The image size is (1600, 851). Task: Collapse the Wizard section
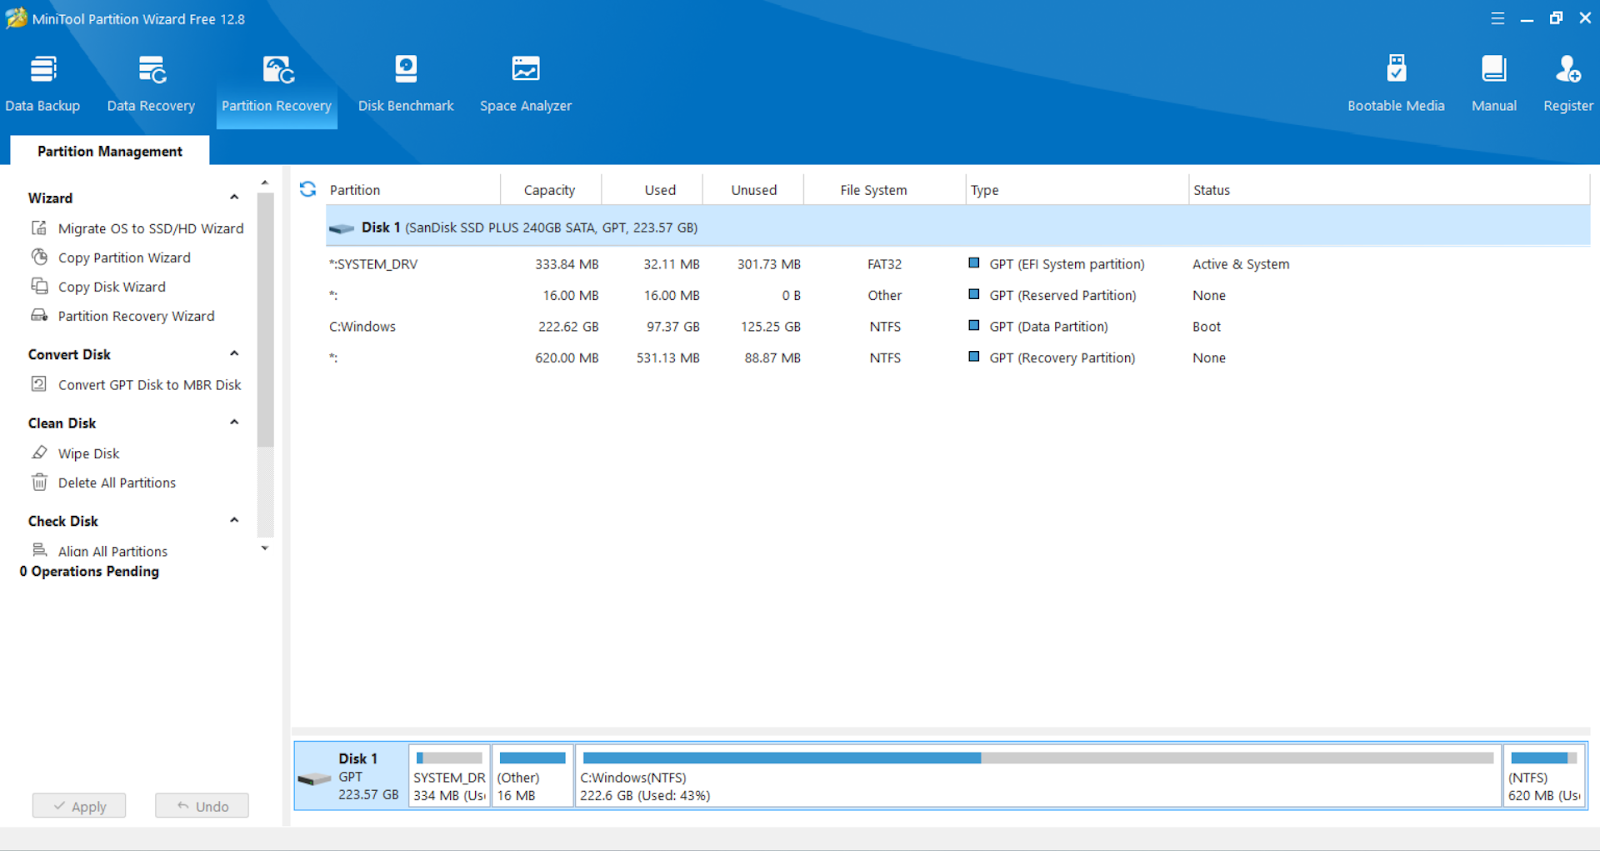[234, 198]
